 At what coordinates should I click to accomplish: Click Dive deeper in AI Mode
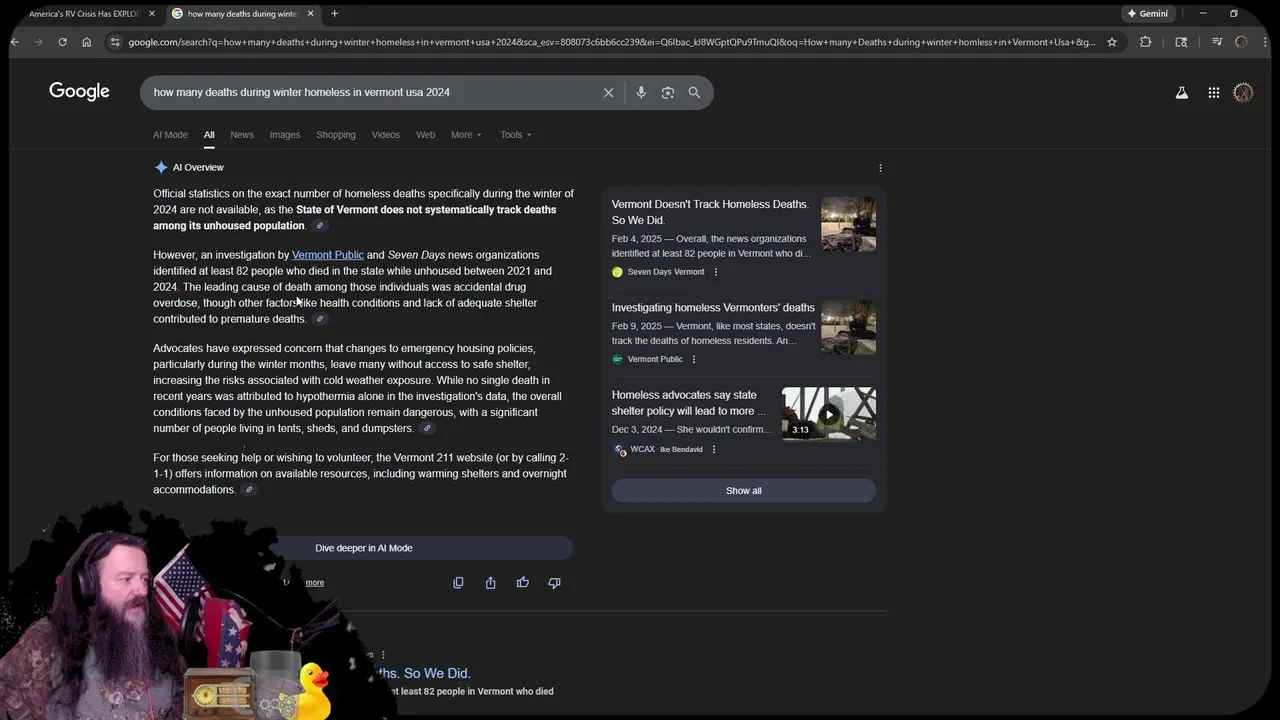coord(364,548)
